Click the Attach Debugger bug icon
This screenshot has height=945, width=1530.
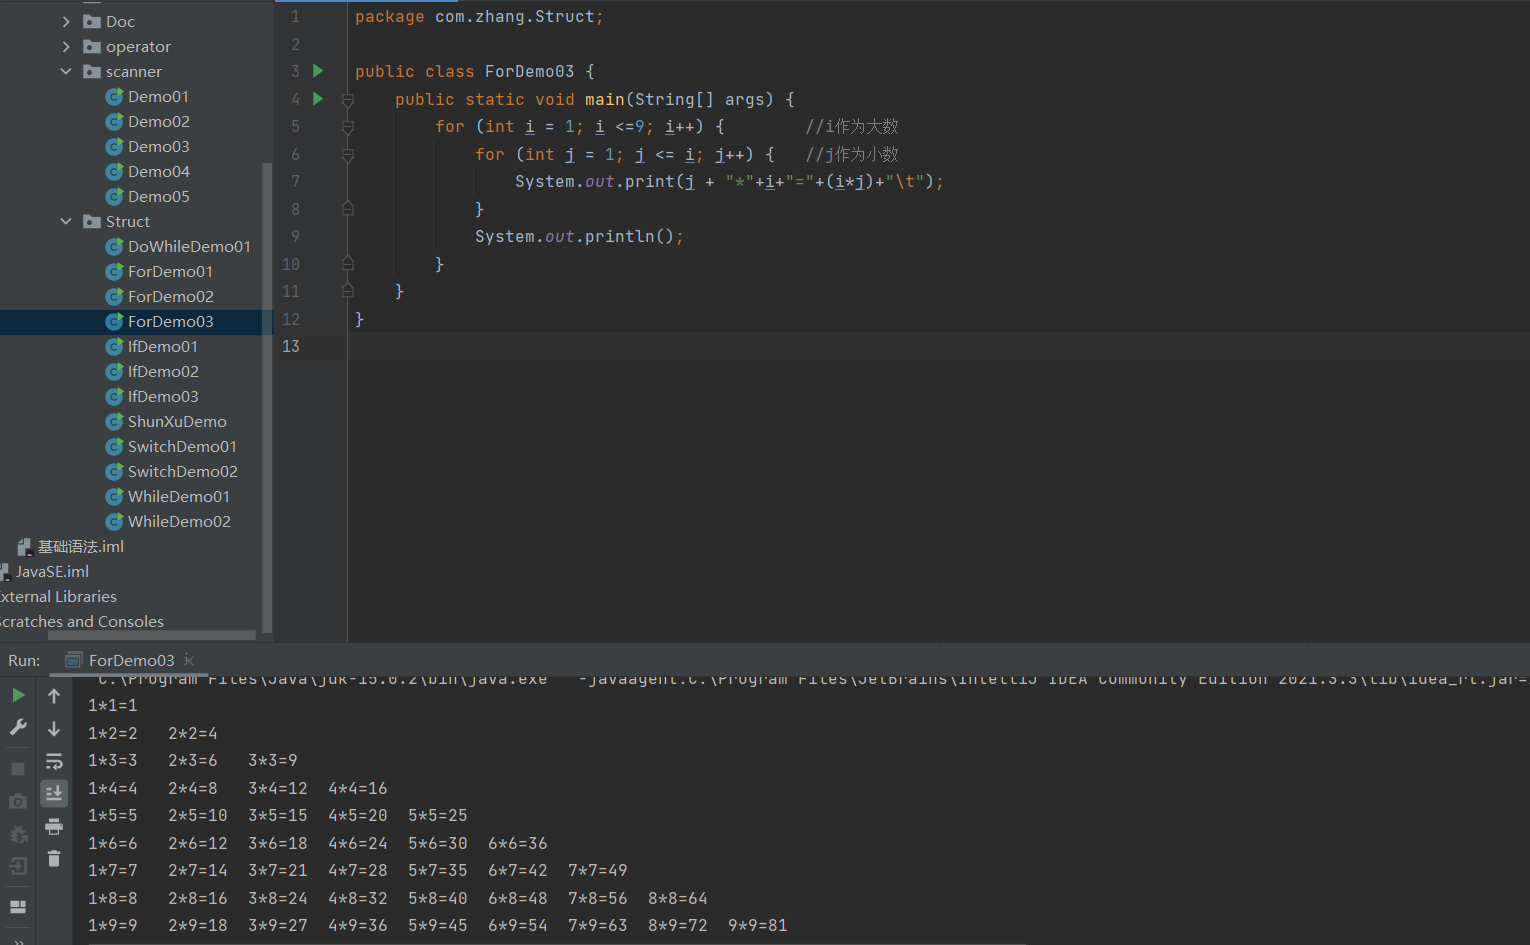click(x=18, y=834)
